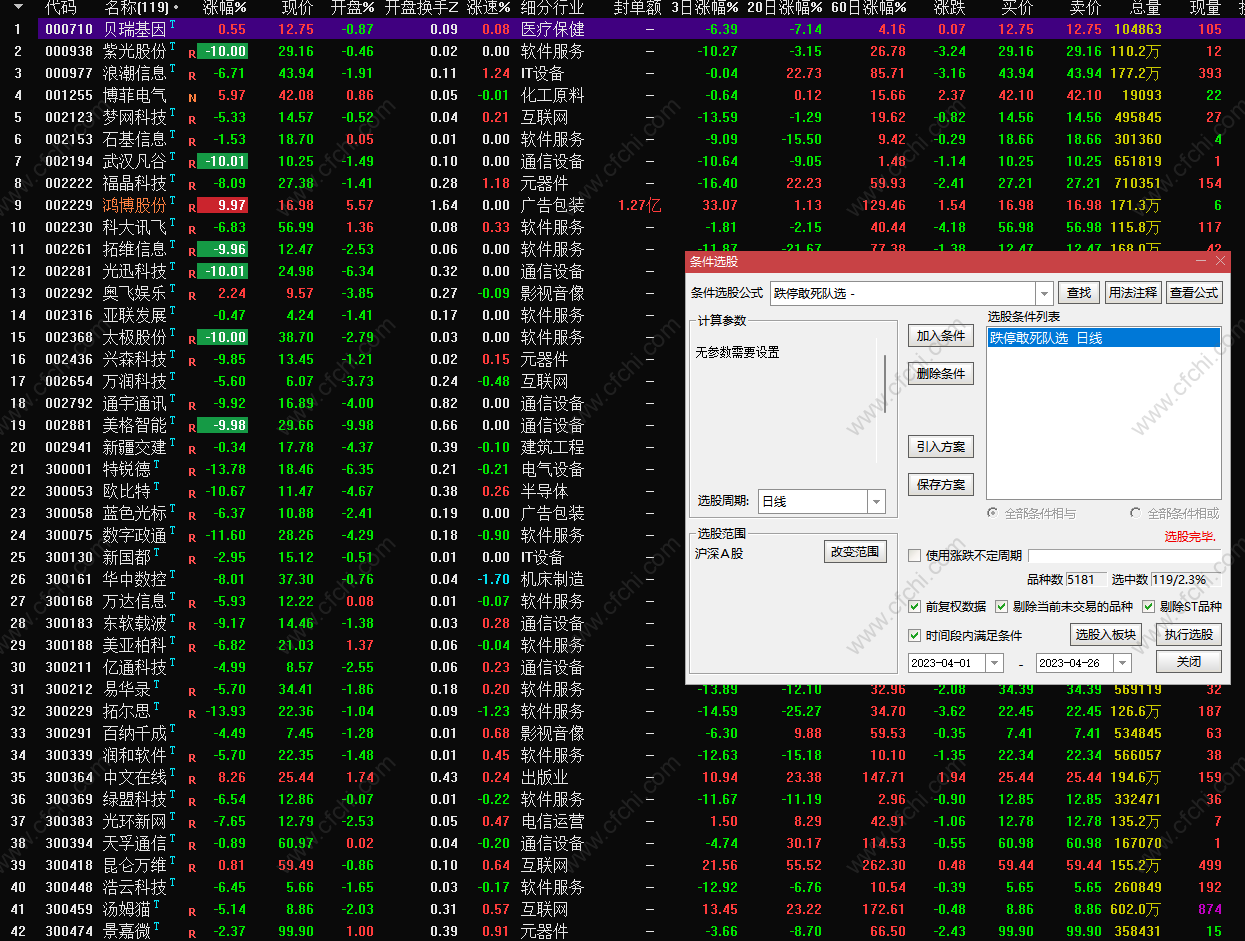Click the R marker on 中文在线 row
The image size is (1245, 941).
point(192,778)
